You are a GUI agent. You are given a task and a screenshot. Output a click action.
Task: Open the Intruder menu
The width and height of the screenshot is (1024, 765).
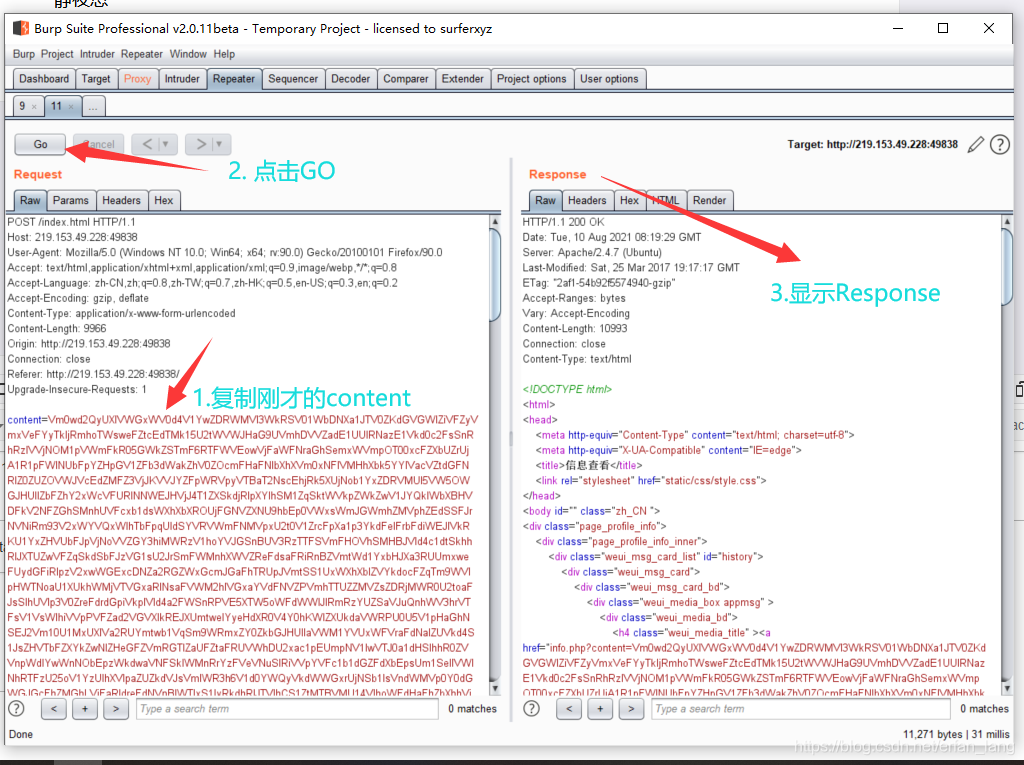coord(97,54)
